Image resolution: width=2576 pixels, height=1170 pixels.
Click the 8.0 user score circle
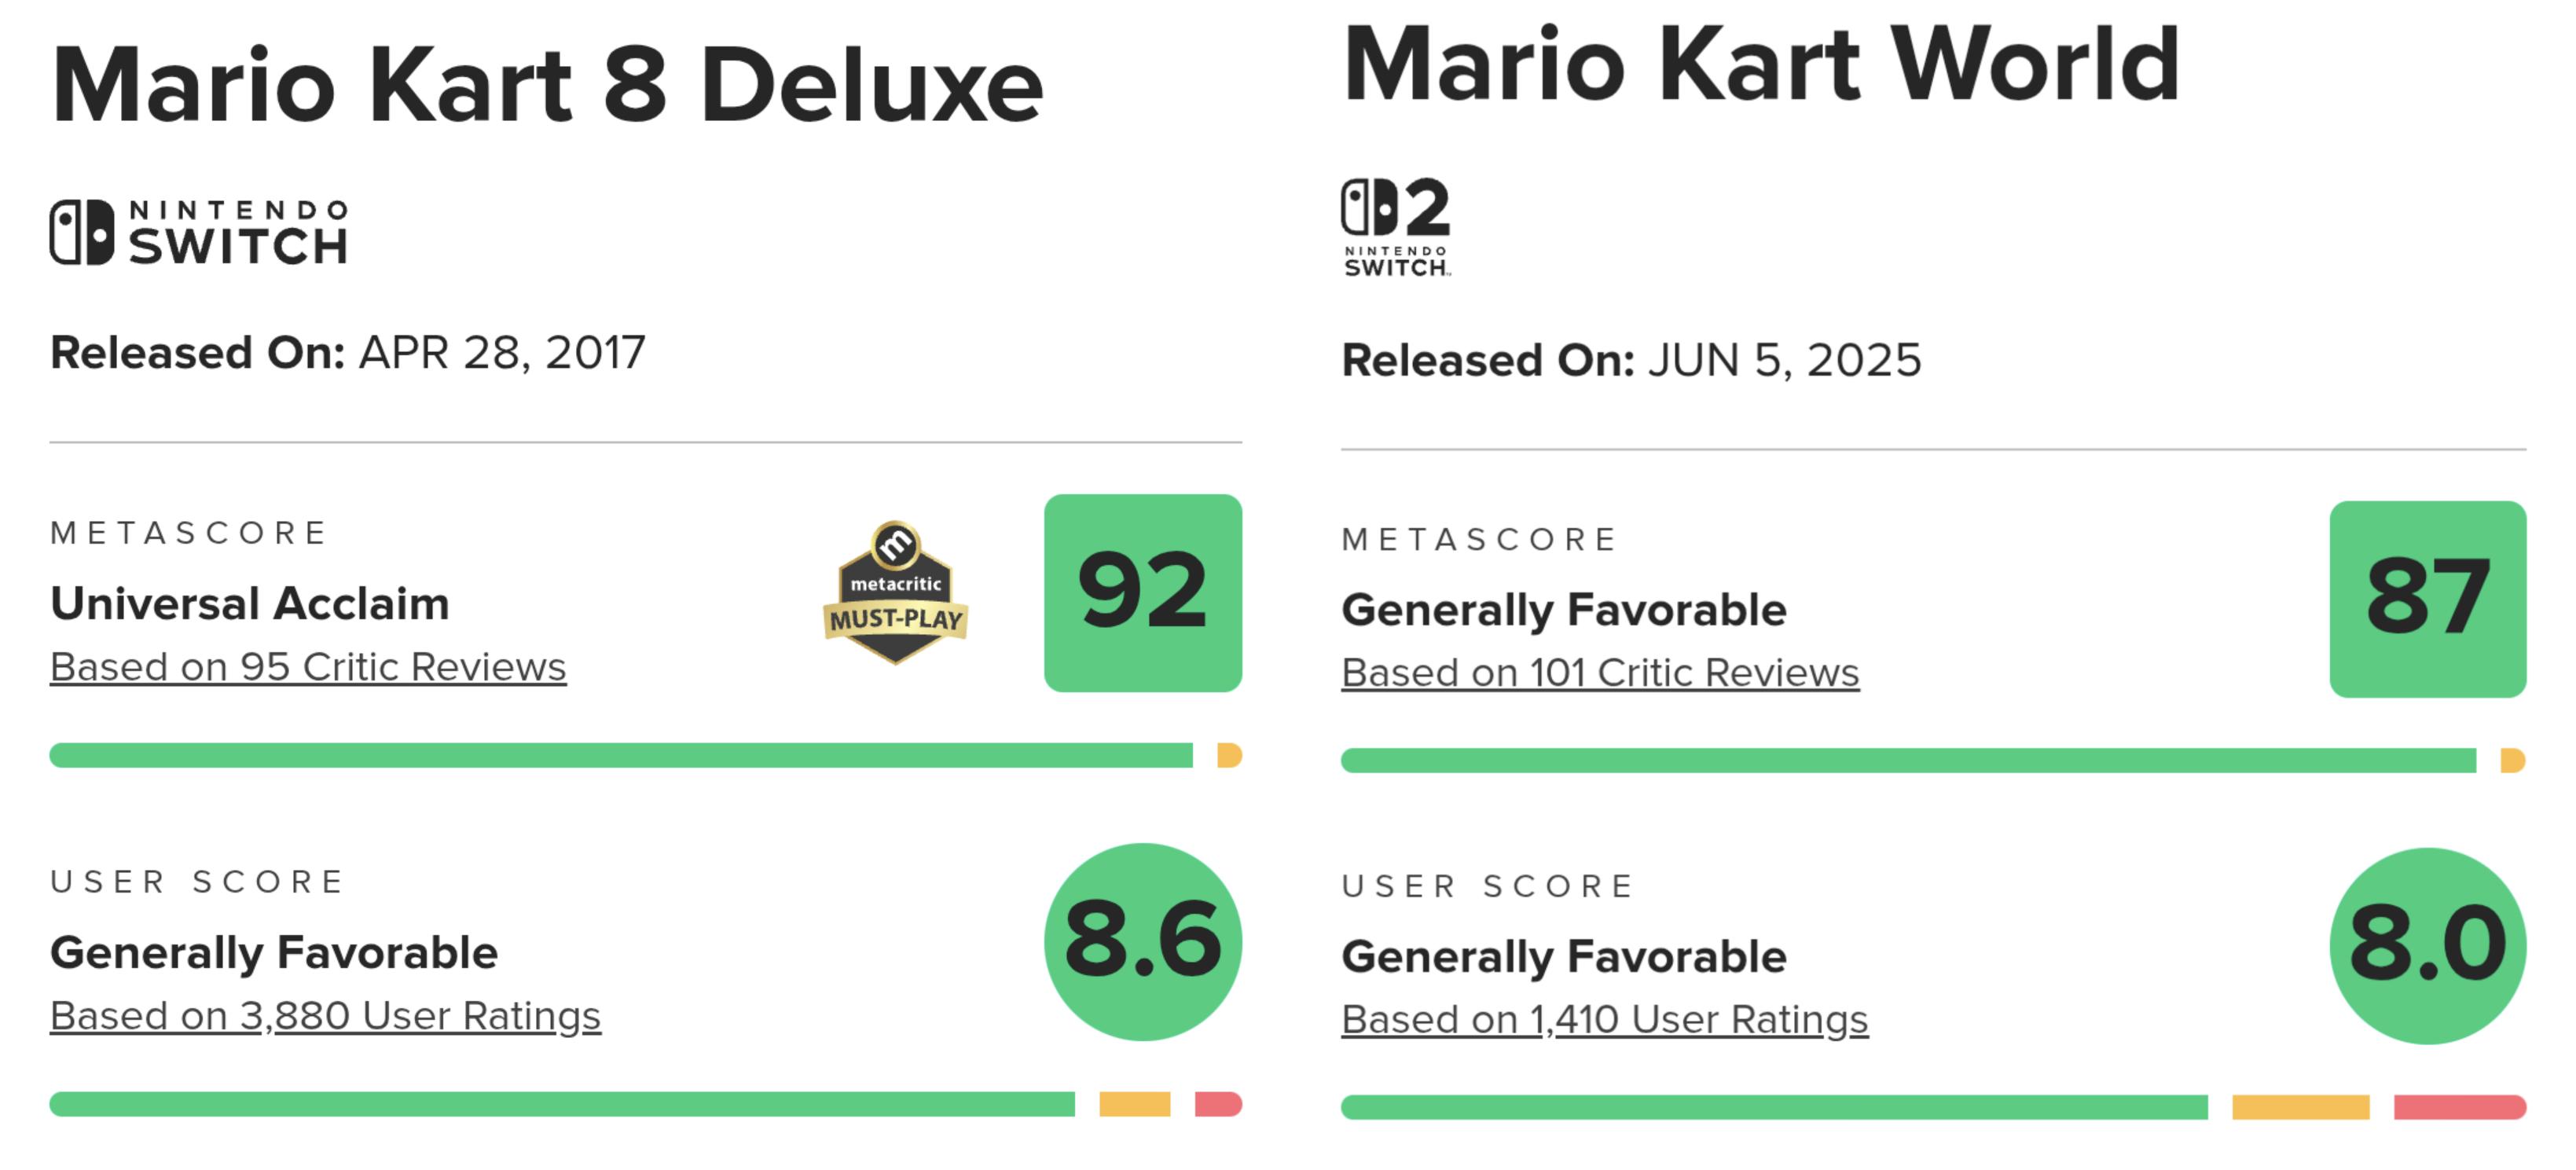(x=2428, y=946)
